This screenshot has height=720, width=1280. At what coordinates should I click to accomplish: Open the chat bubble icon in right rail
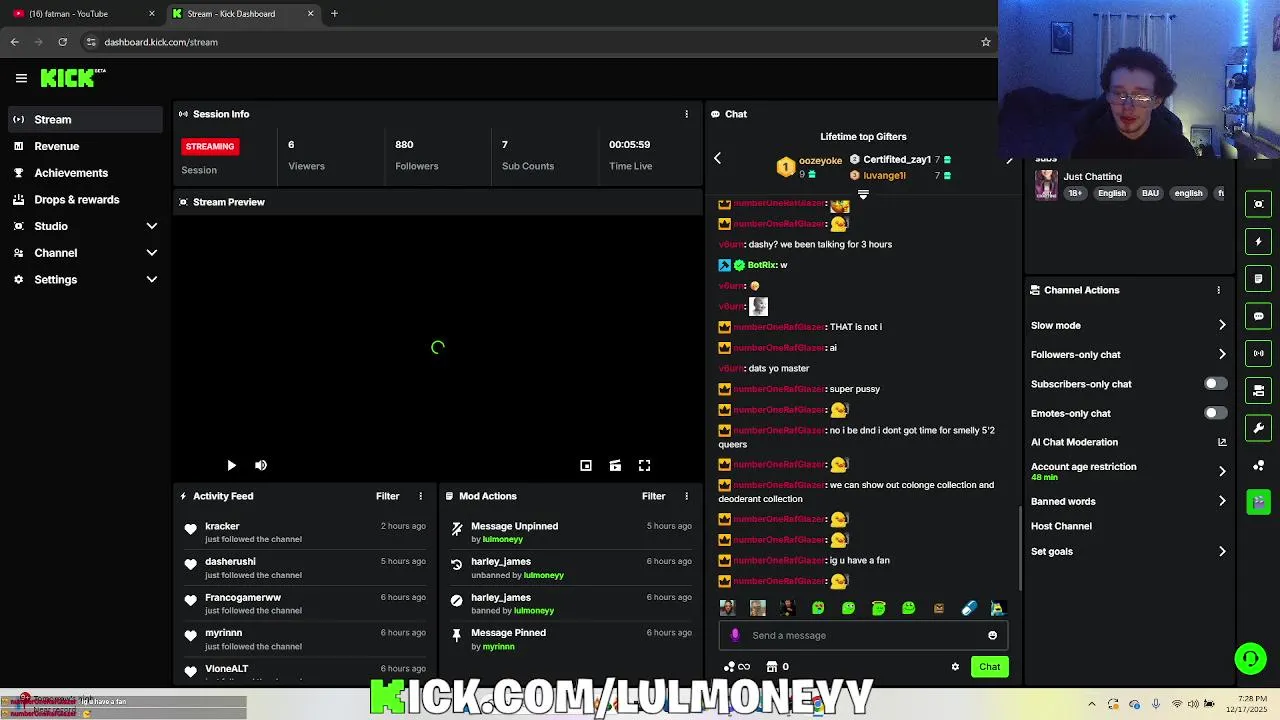[x=1259, y=316]
